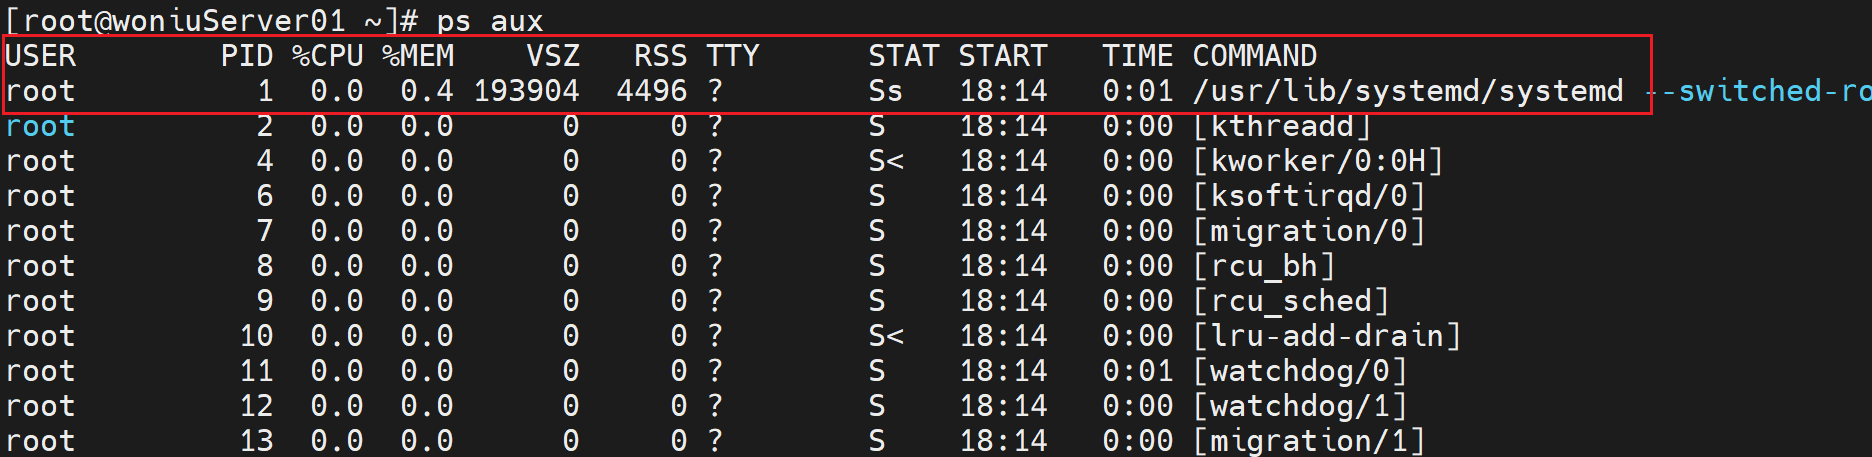This screenshot has height=457, width=1872.
Task: Click the PID column header
Action: pyautogui.click(x=247, y=56)
